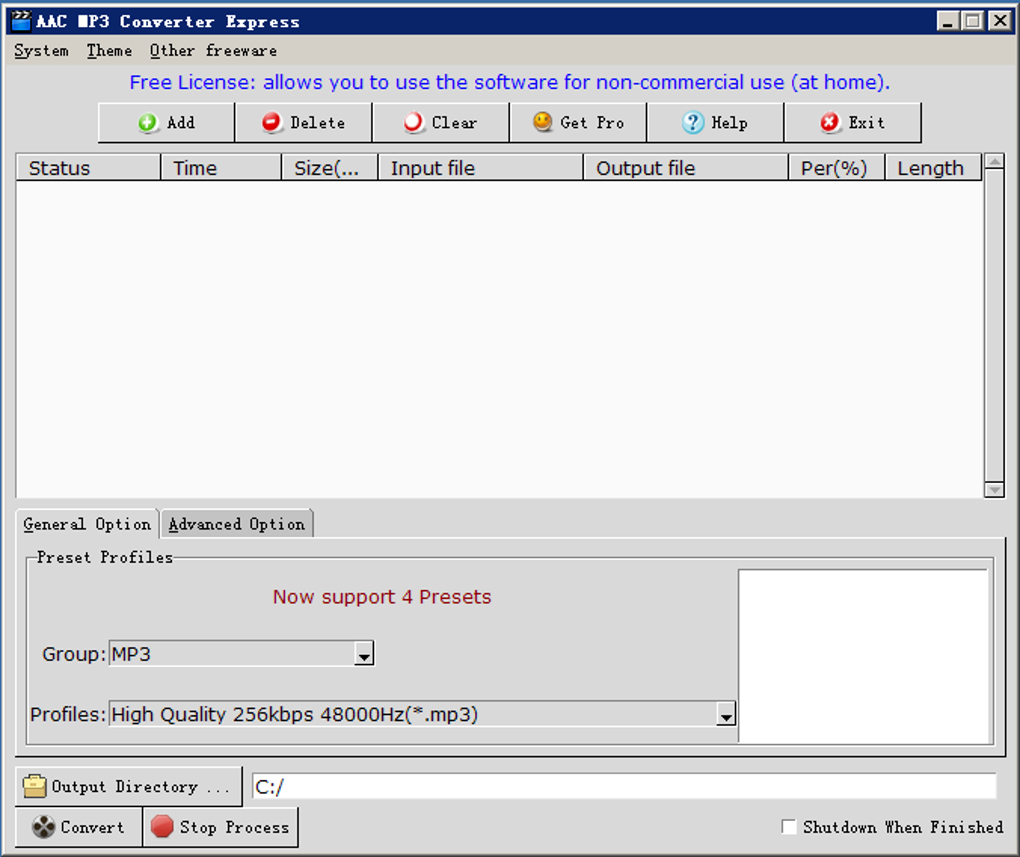Click the 'Now support 4 Presets' text

coord(382,597)
